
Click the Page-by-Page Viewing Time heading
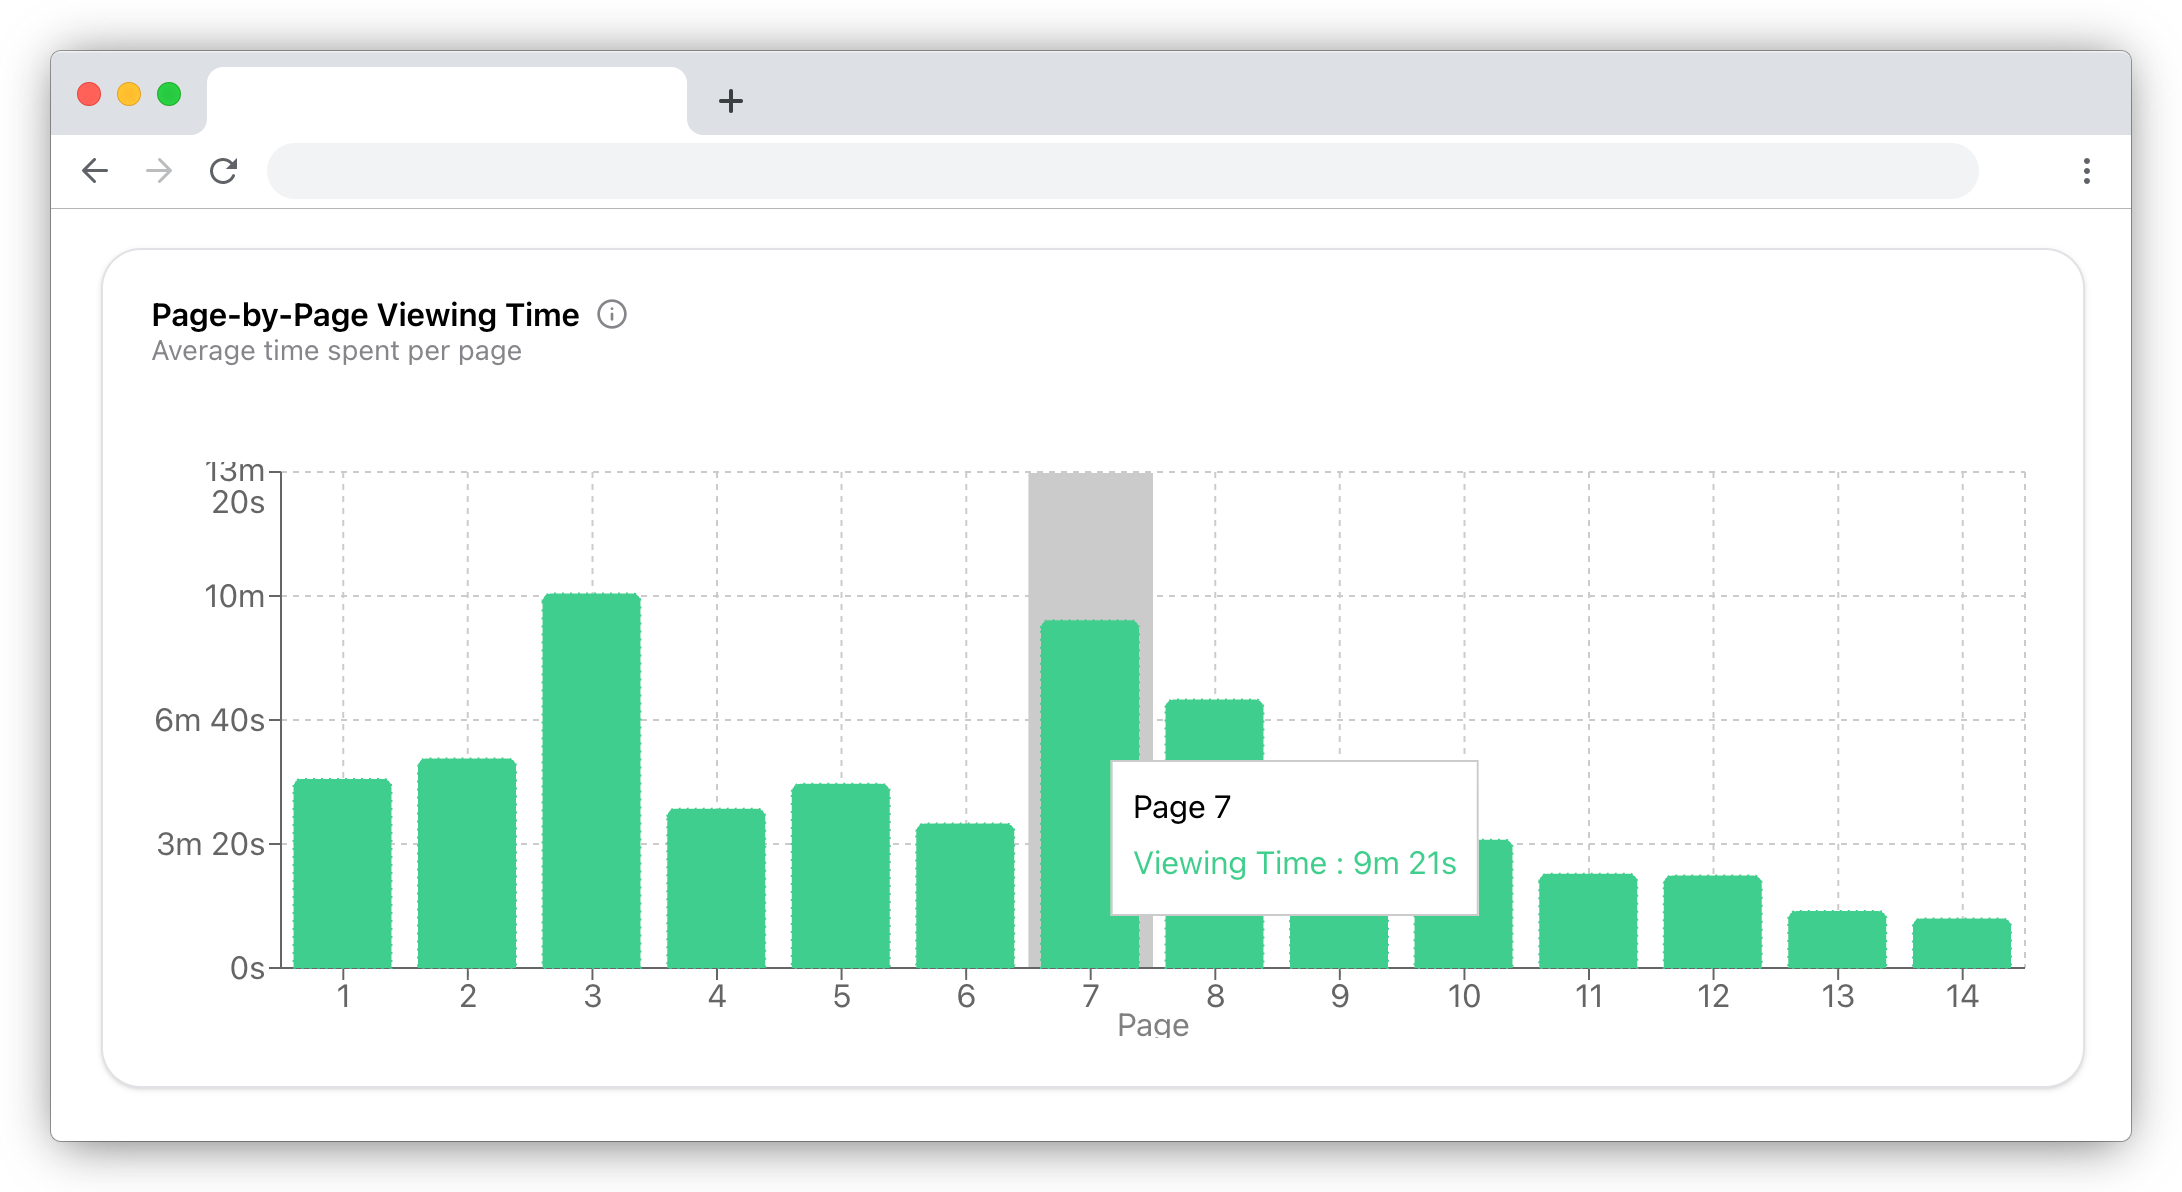point(365,315)
